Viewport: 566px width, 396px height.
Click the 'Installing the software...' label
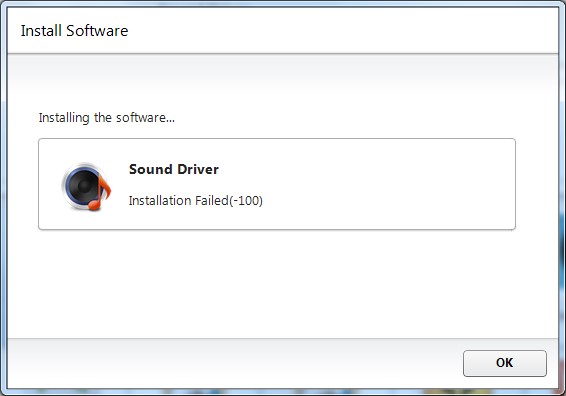tap(107, 118)
